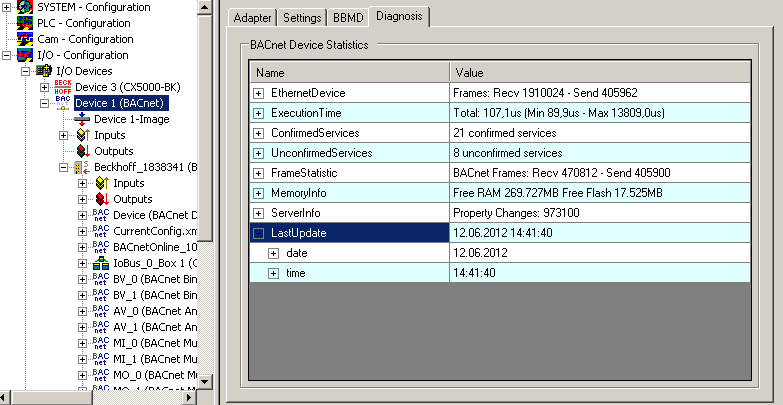The width and height of the screenshot is (783, 405).
Task: Click Outputs icon under Beckhoff_1838341
Action: pos(102,199)
